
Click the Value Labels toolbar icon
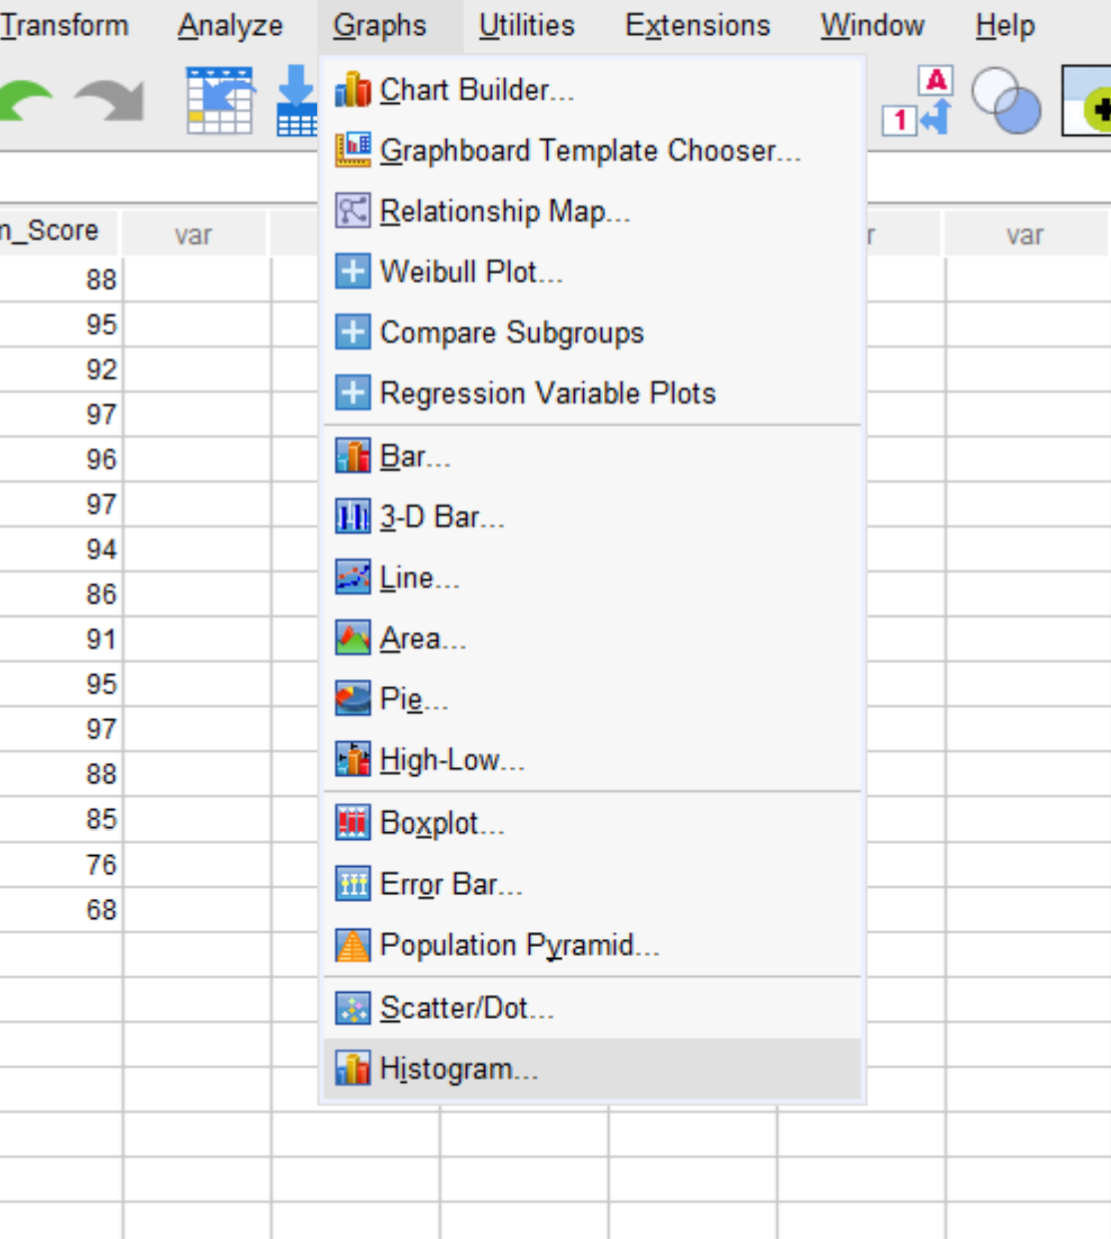pos(918,100)
